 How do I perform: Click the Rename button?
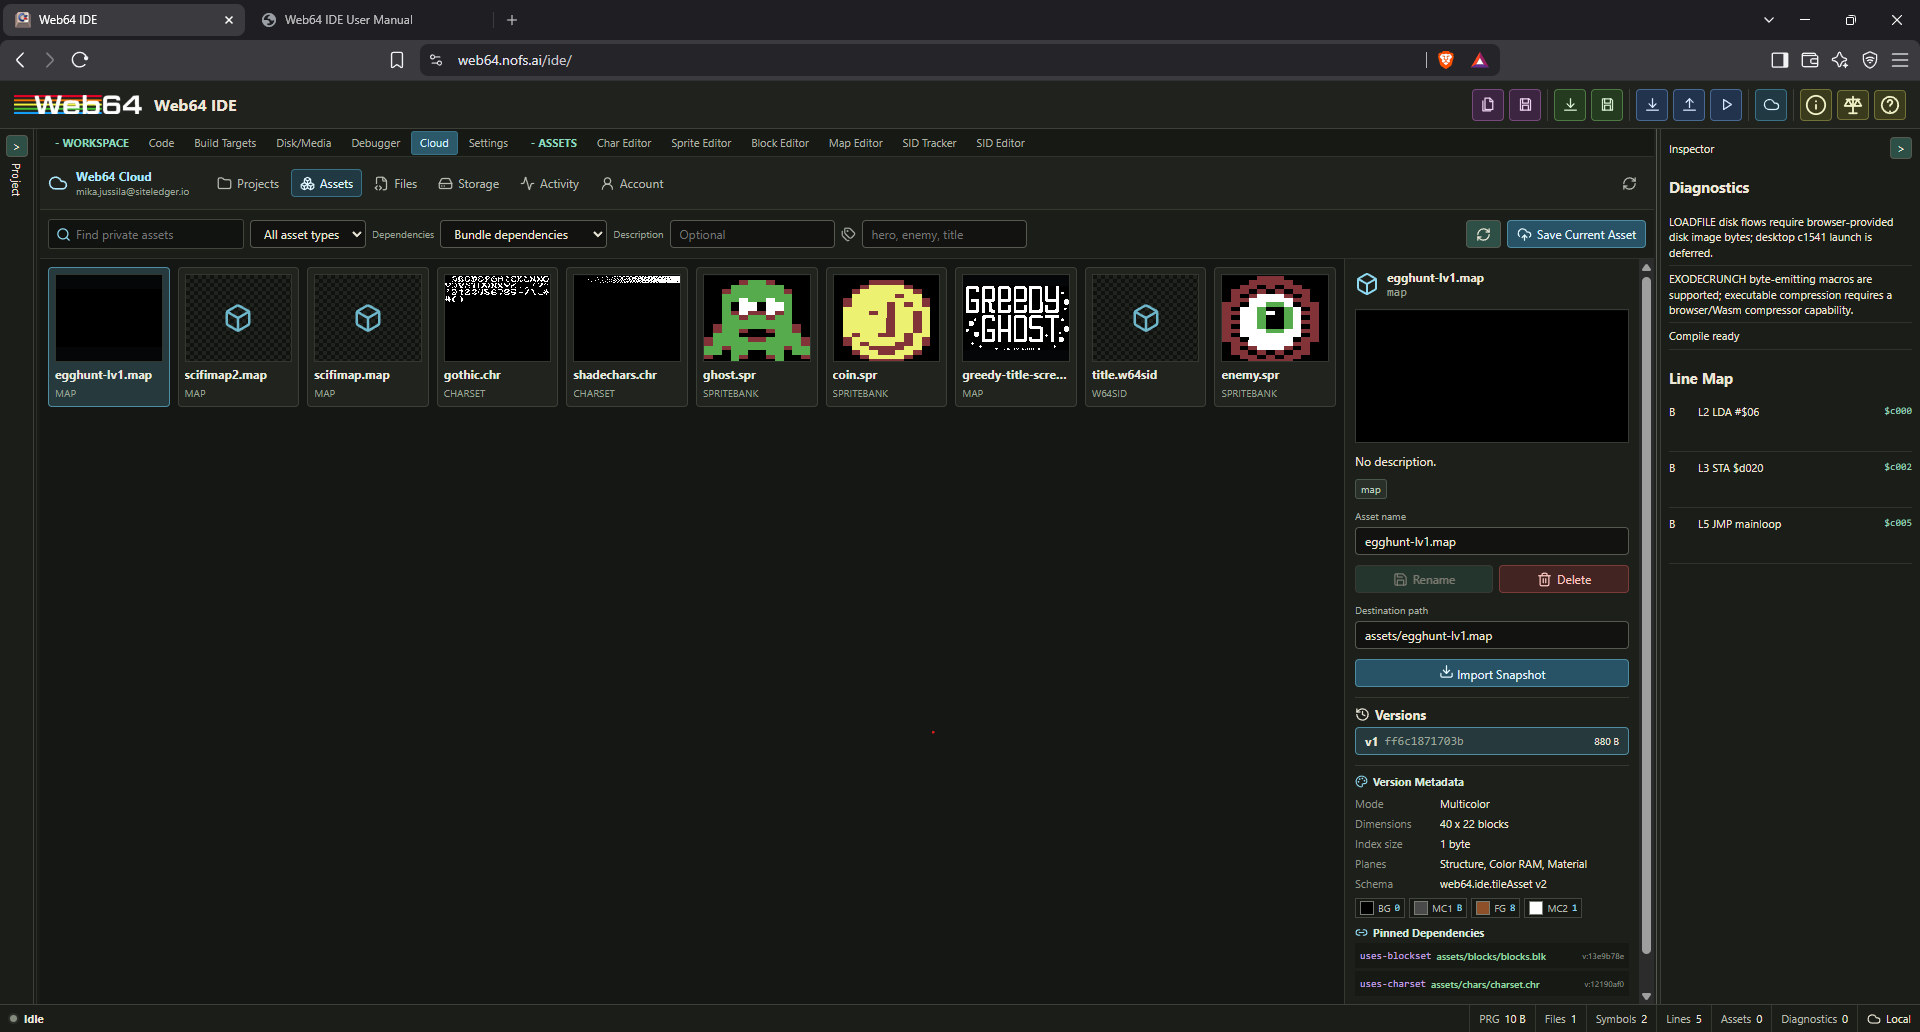pyautogui.click(x=1424, y=579)
